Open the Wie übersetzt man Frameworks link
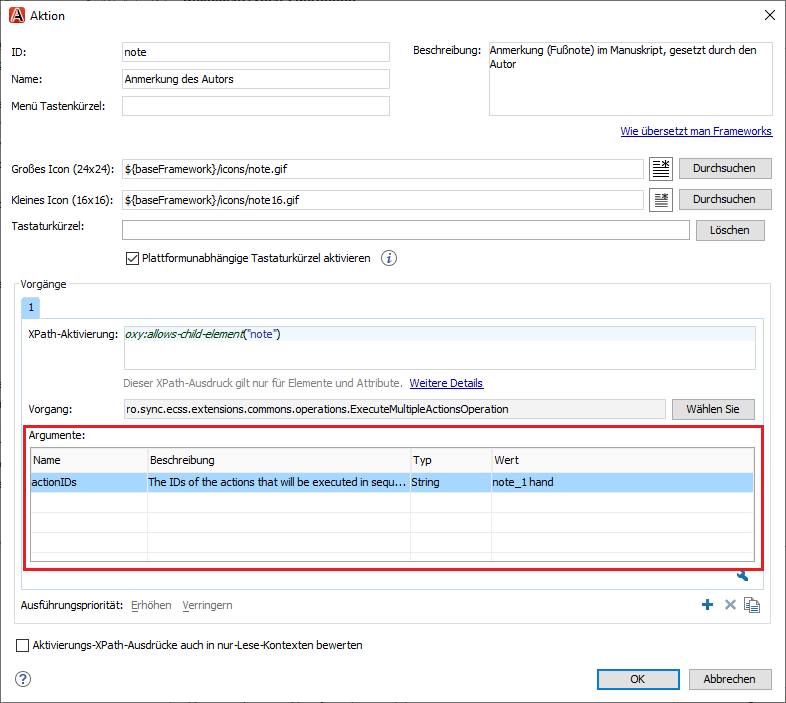The height and width of the screenshot is (703, 786). coord(696,131)
